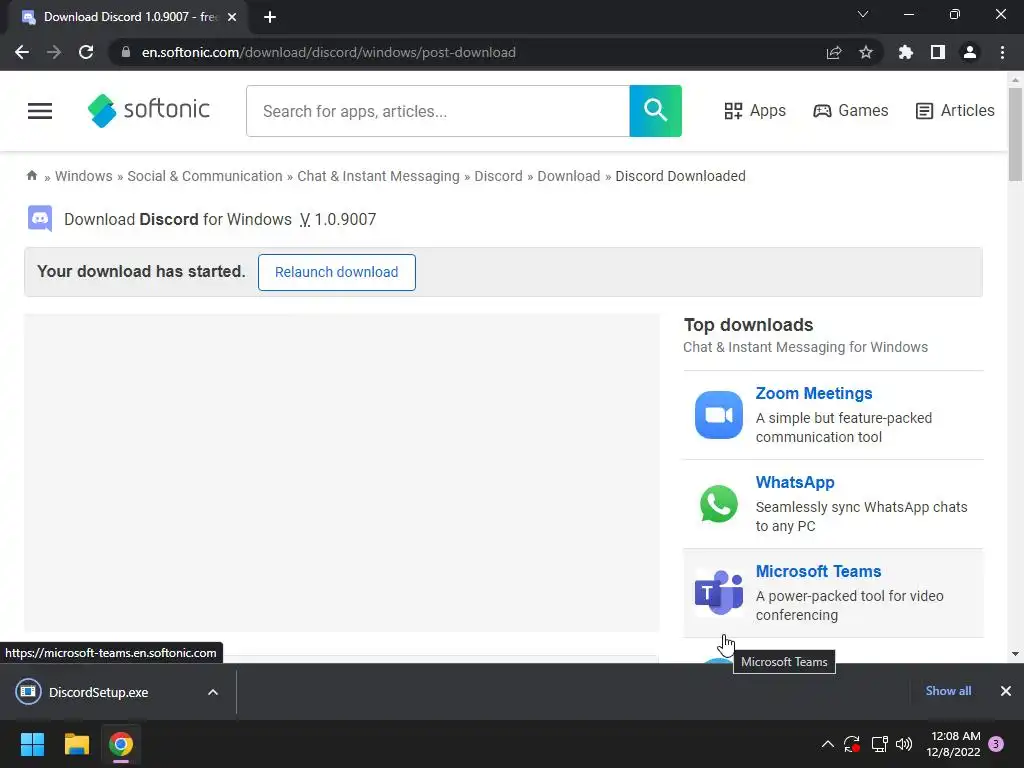Viewport: 1024px width, 768px height.
Task: Toggle the Chrome side panel
Action: coord(938,52)
